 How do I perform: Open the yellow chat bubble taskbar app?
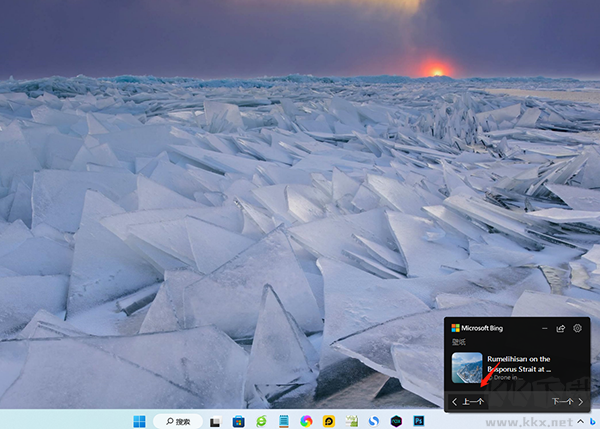point(329,421)
